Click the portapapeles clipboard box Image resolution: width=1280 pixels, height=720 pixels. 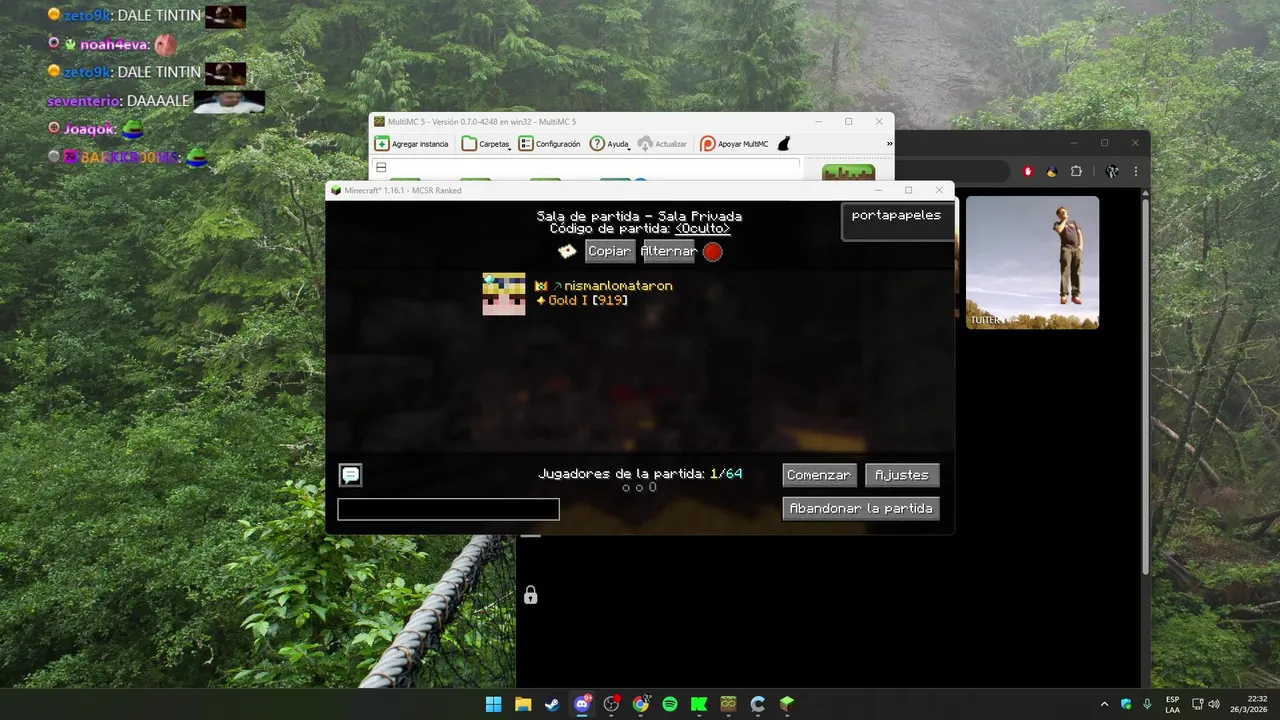coord(896,221)
